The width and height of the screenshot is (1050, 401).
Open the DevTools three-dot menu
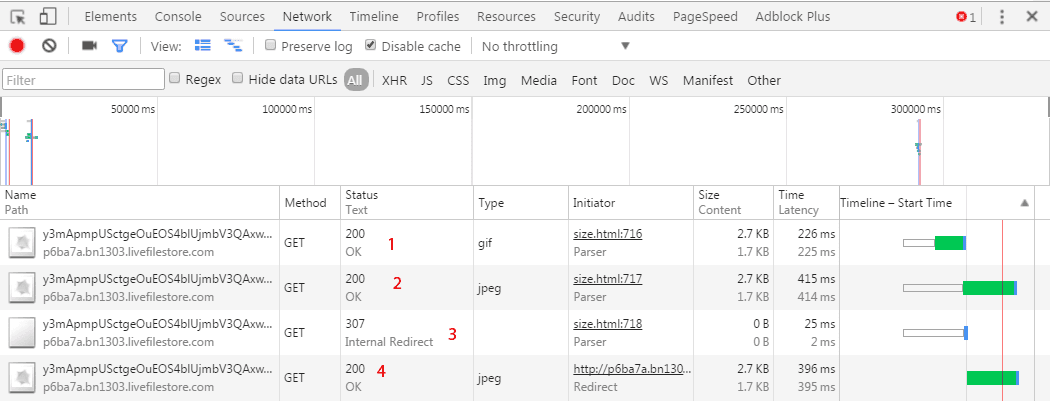(1002, 17)
